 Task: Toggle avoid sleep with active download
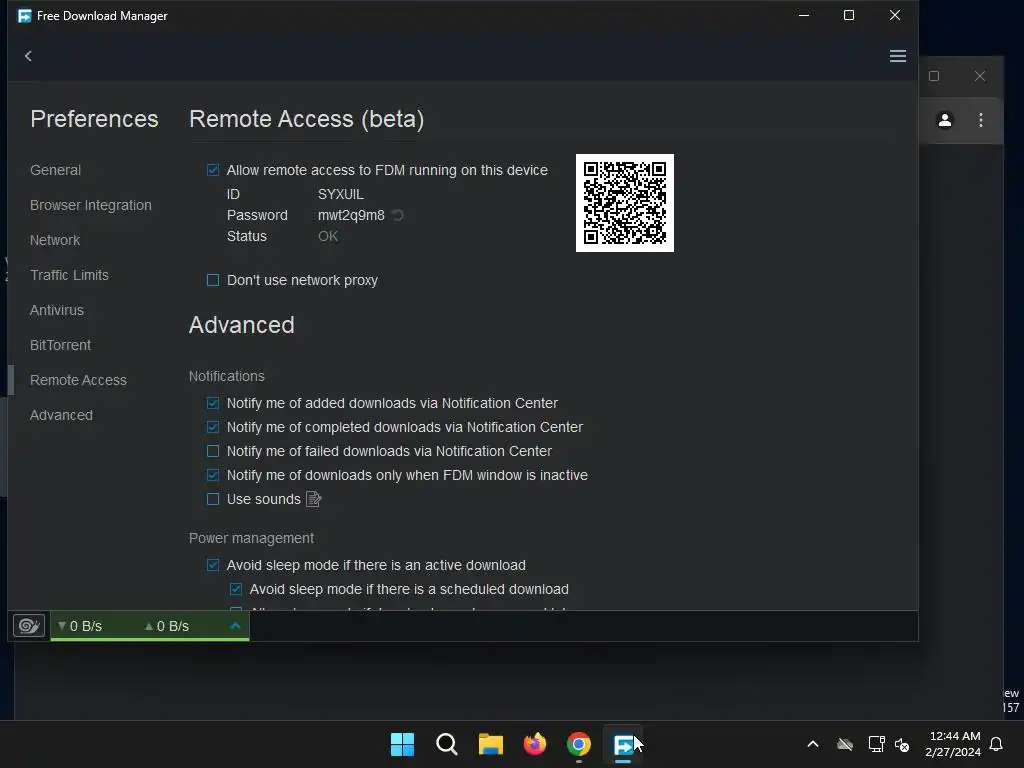[213, 565]
